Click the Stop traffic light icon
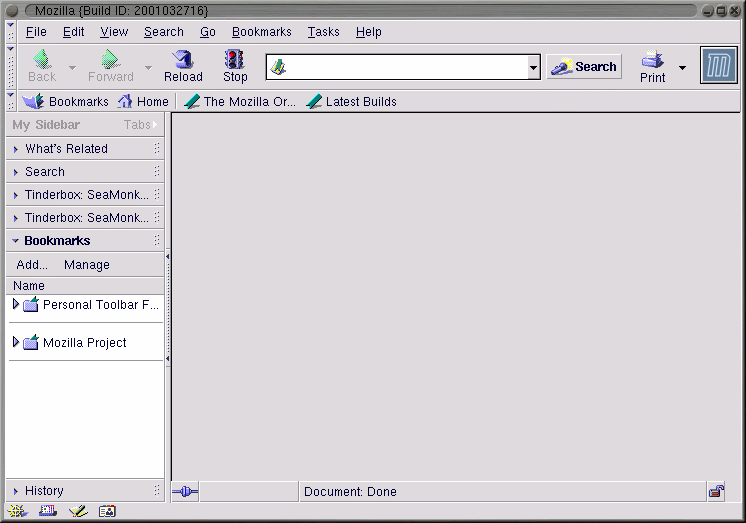This screenshot has width=746, height=523. coord(235,60)
